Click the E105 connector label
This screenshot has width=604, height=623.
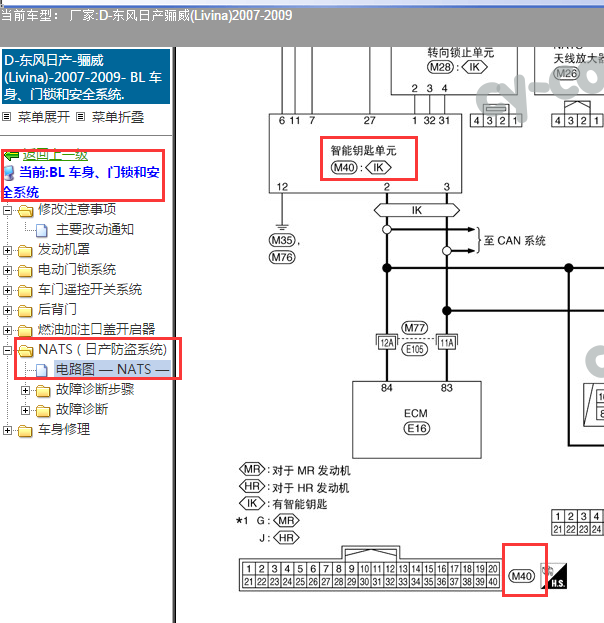tap(415, 349)
